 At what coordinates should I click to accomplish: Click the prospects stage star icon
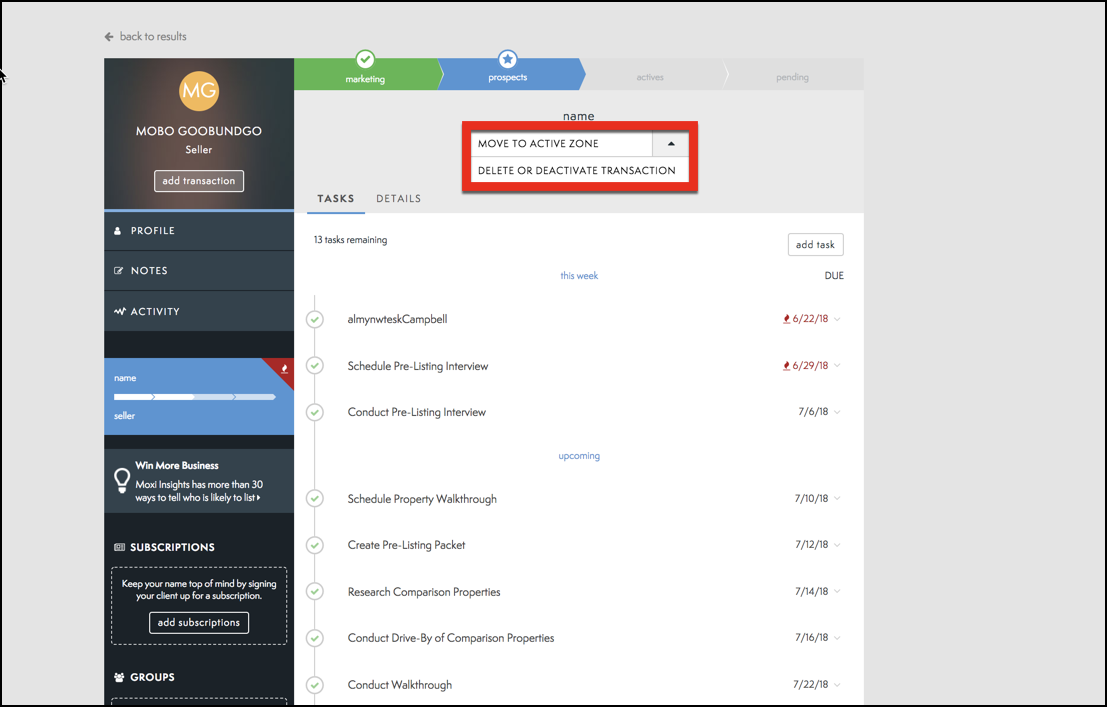tap(507, 59)
